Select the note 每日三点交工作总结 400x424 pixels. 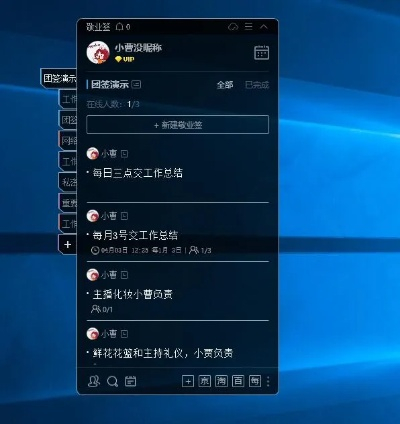[x=138, y=173]
